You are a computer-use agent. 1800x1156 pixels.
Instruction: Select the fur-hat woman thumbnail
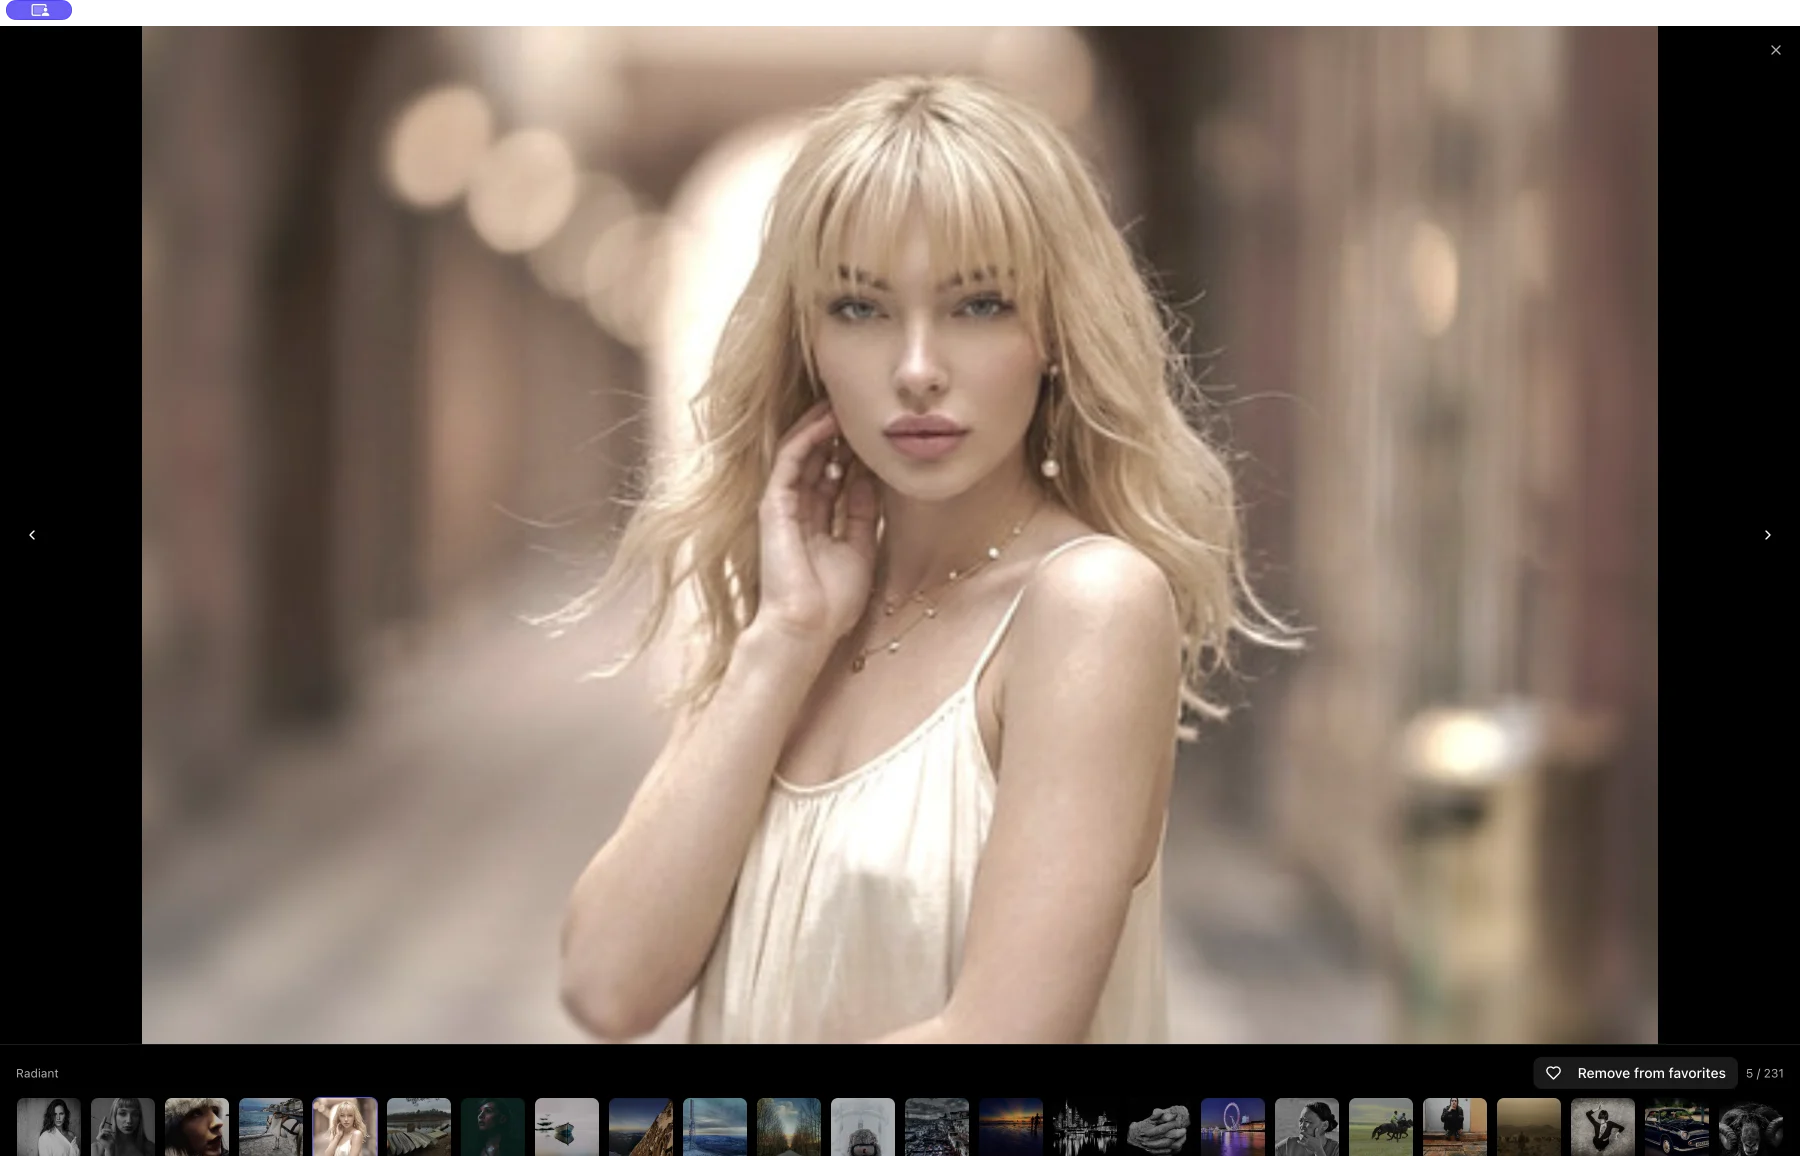197,1127
